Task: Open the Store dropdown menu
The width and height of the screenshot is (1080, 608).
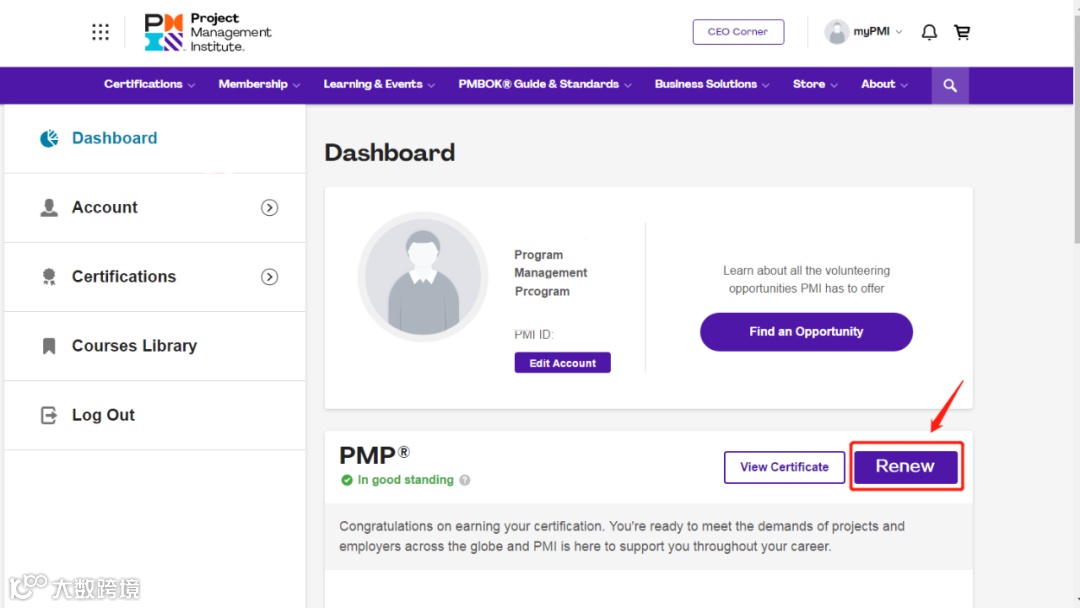Action: [x=815, y=85]
